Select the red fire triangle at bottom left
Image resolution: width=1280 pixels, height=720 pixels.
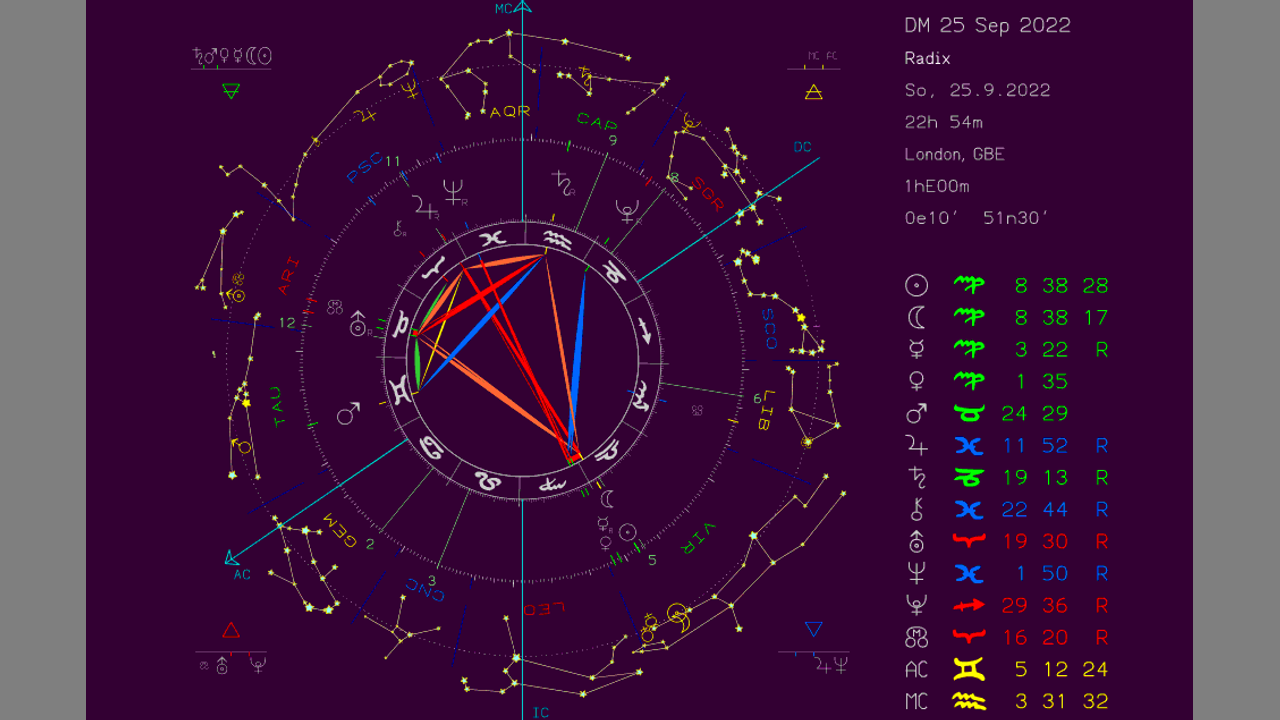[x=231, y=630]
